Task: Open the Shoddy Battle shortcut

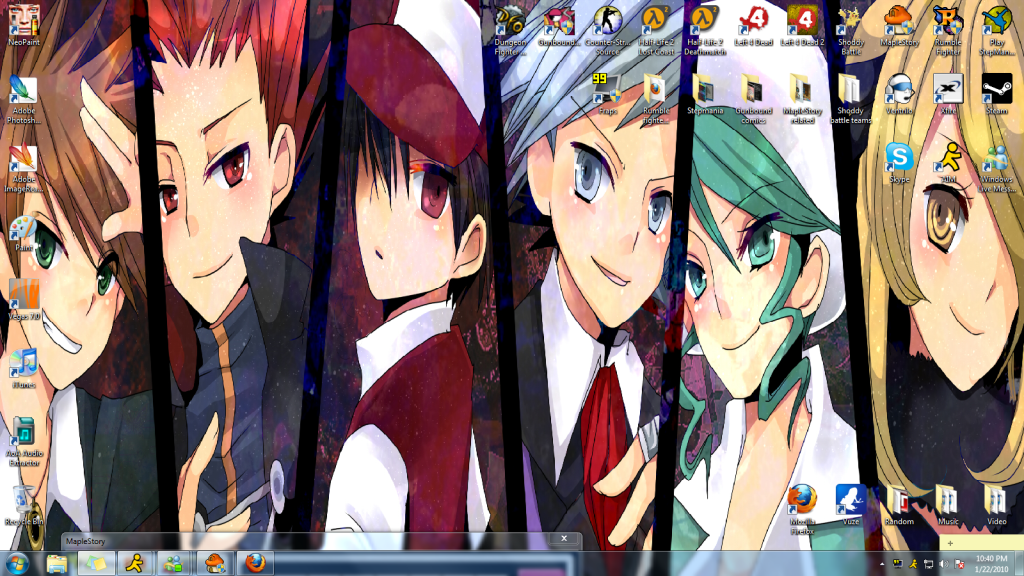Action: pyautogui.click(x=851, y=30)
